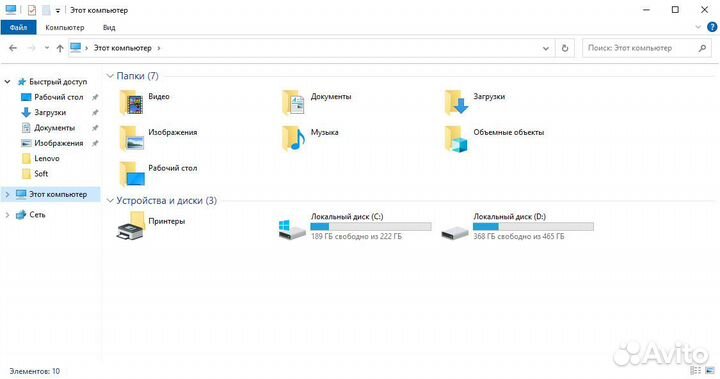Unpin sidebar Документы using its pin icon
Screen dimensions: 720x379
(x=95, y=128)
